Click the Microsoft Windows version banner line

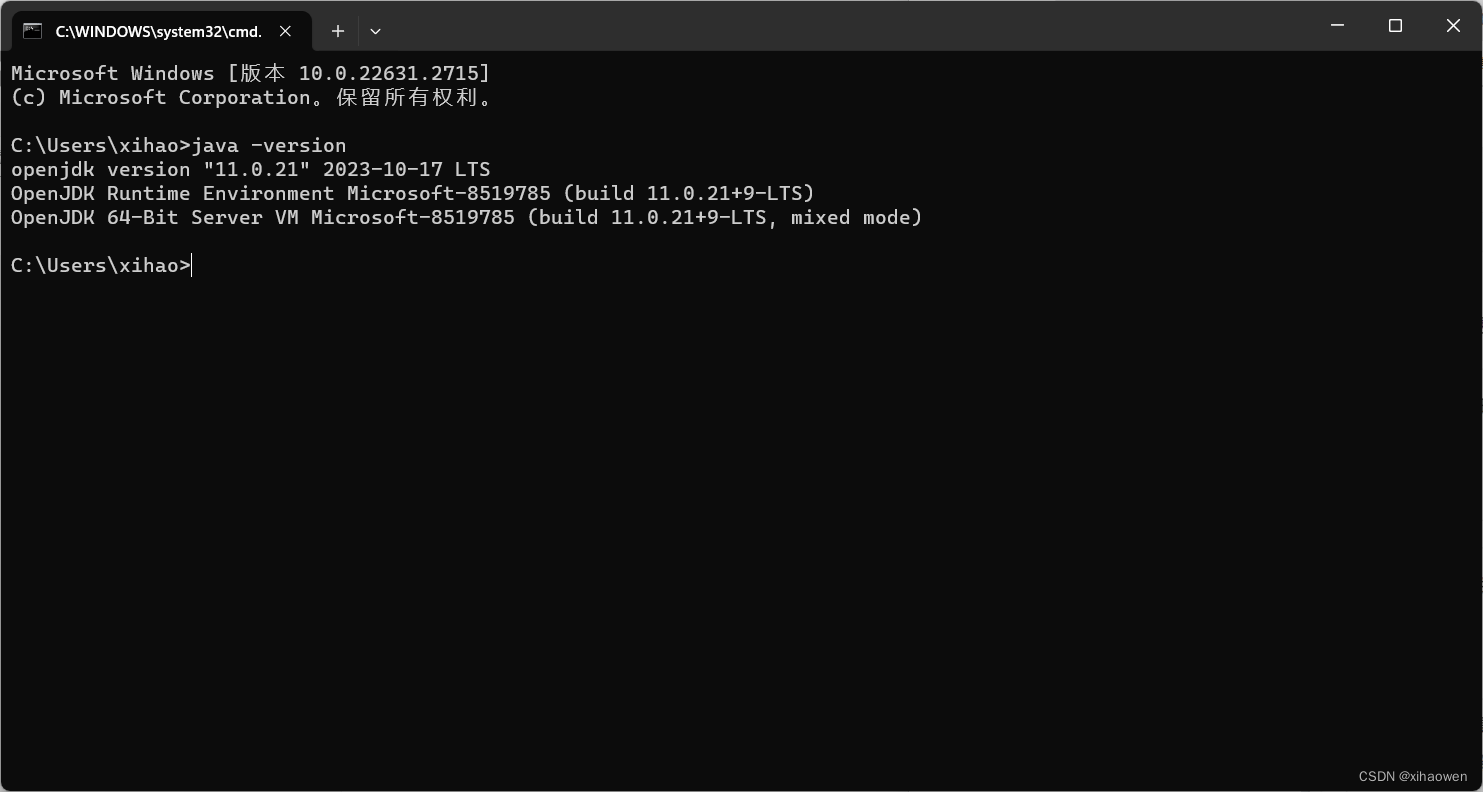pyautogui.click(x=250, y=73)
